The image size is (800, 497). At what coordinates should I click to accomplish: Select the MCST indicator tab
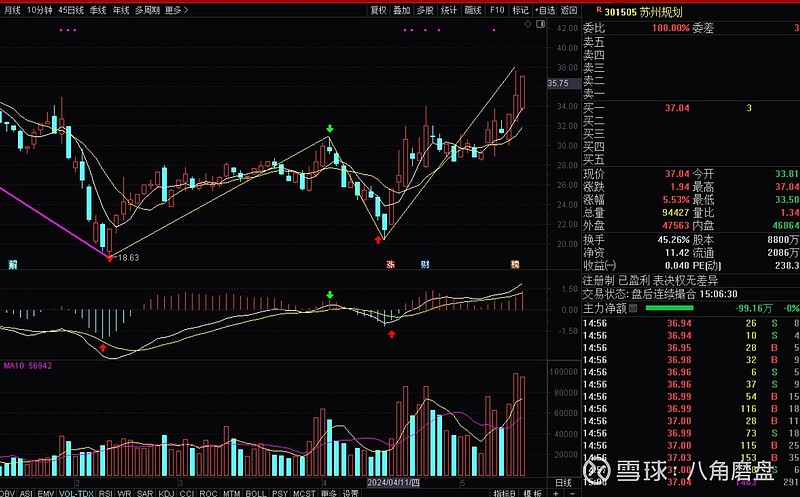click(304, 493)
